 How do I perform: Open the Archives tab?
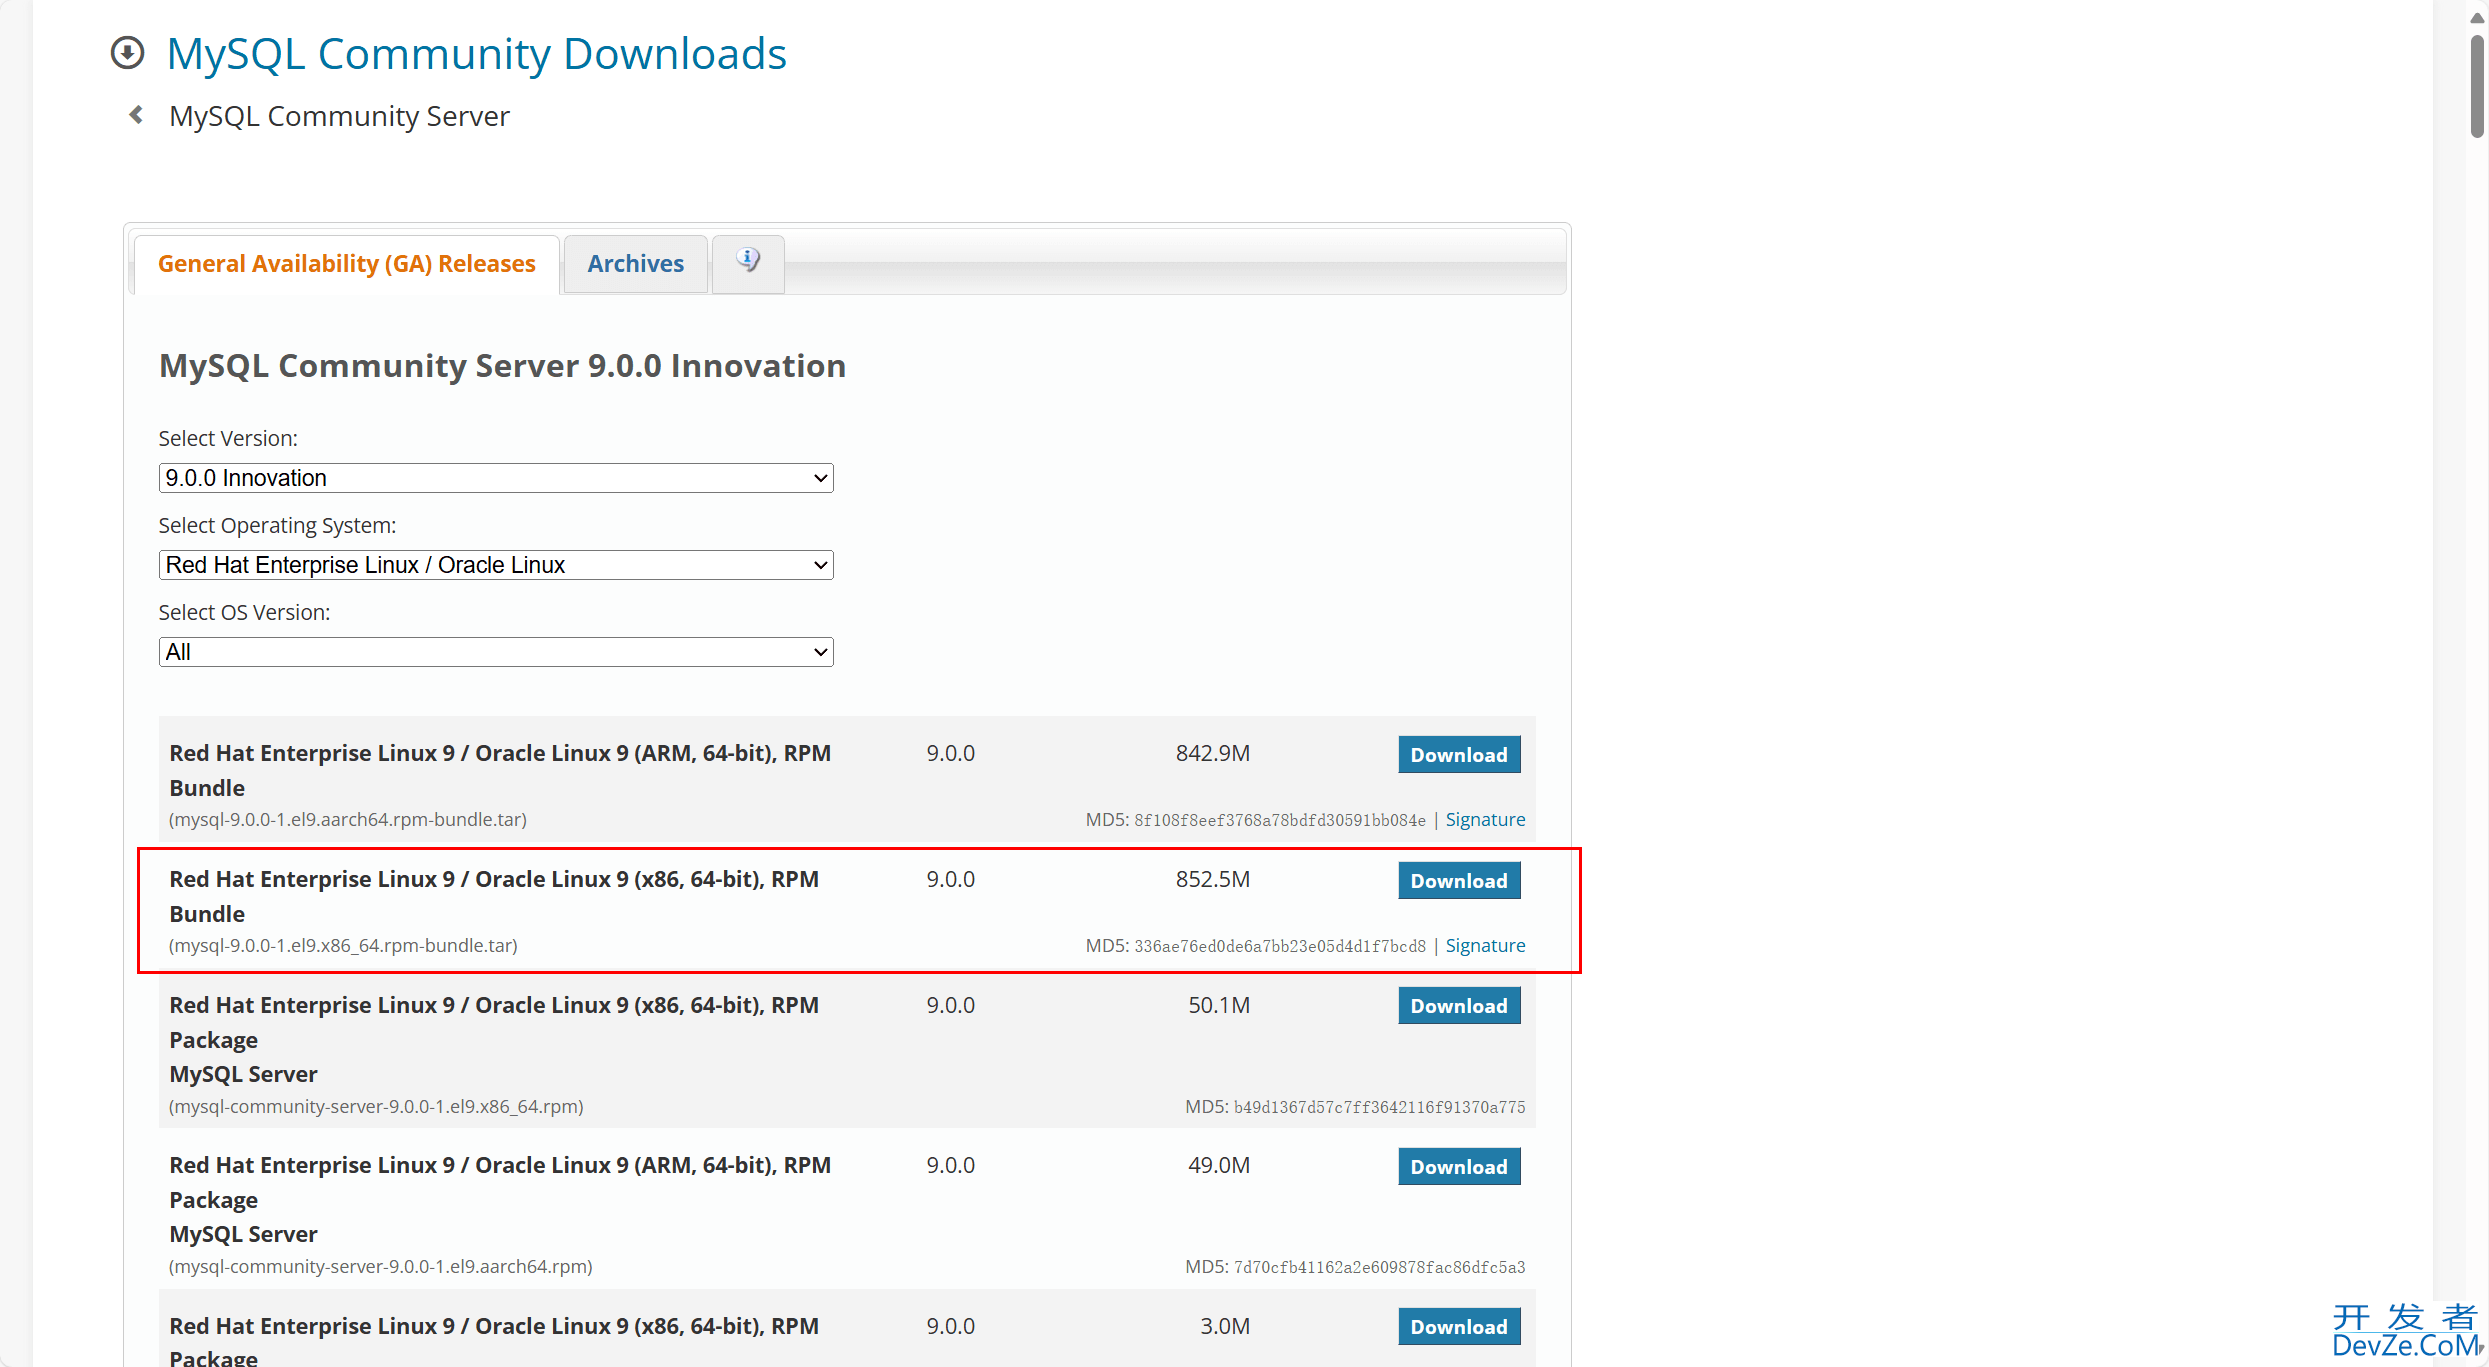click(x=634, y=261)
